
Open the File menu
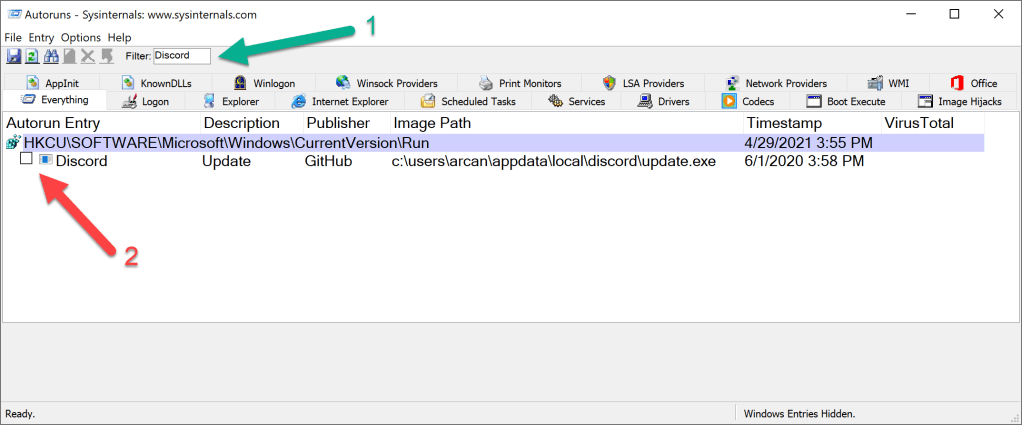(13, 37)
